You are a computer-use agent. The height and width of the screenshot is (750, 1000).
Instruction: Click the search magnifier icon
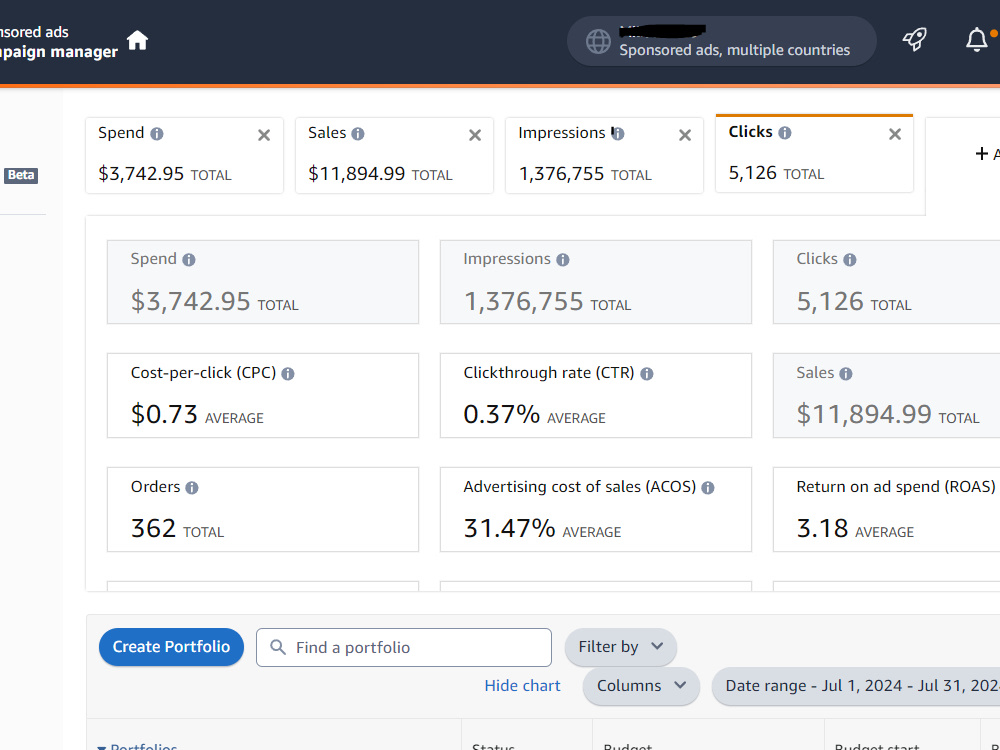[x=277, y=647]
